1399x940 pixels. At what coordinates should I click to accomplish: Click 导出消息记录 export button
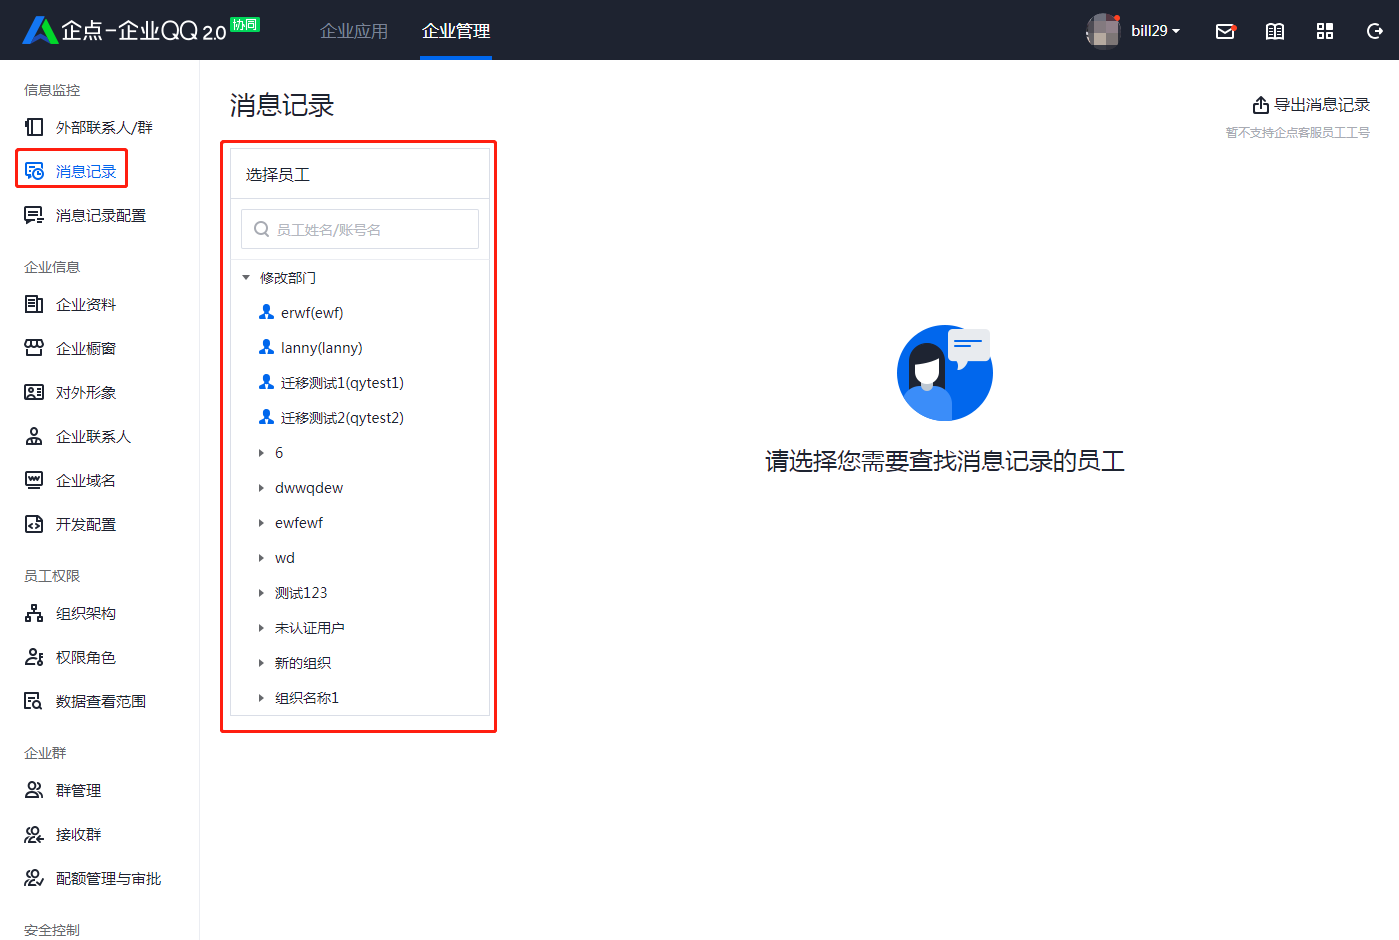1311,105
